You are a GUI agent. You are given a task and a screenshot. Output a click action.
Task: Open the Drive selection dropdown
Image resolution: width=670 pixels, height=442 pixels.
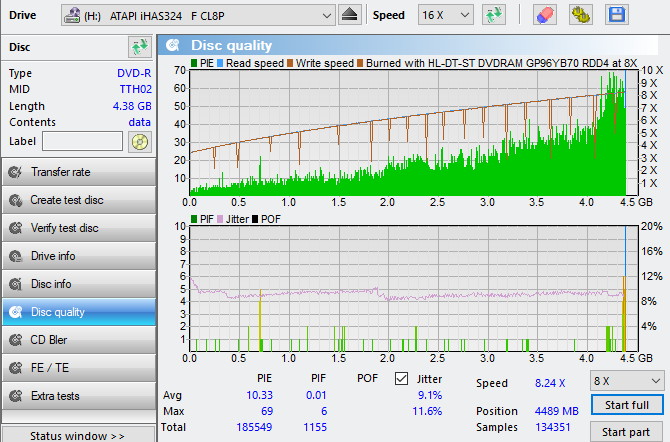point(198,15)
